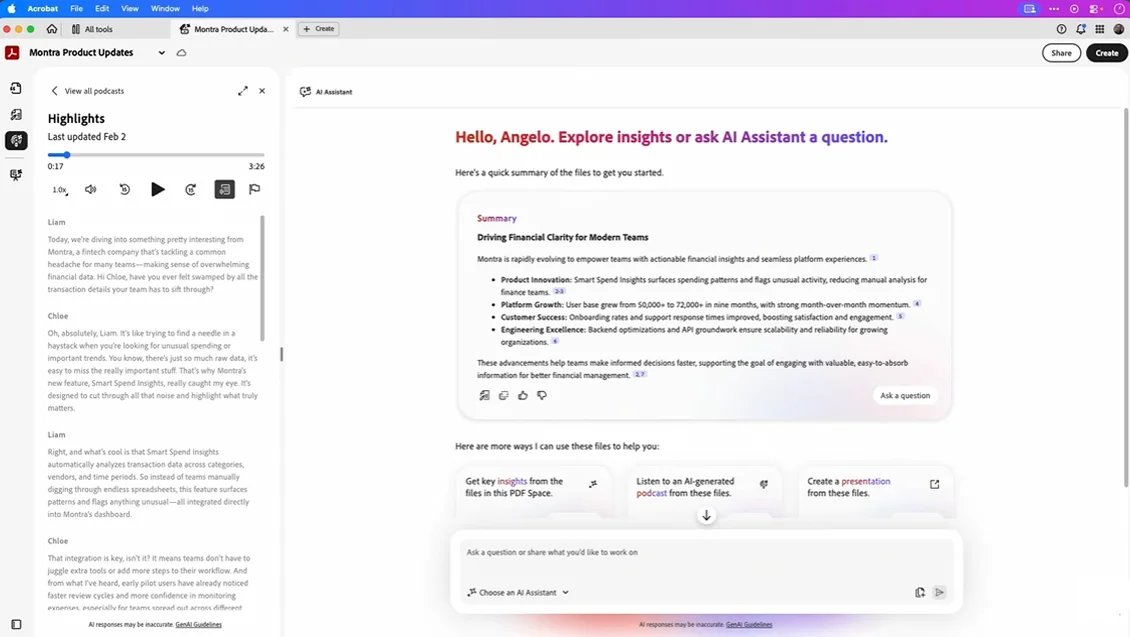Flag the podcast for reporting
This screenshot has width=1130, height=637.
point(254,190)
